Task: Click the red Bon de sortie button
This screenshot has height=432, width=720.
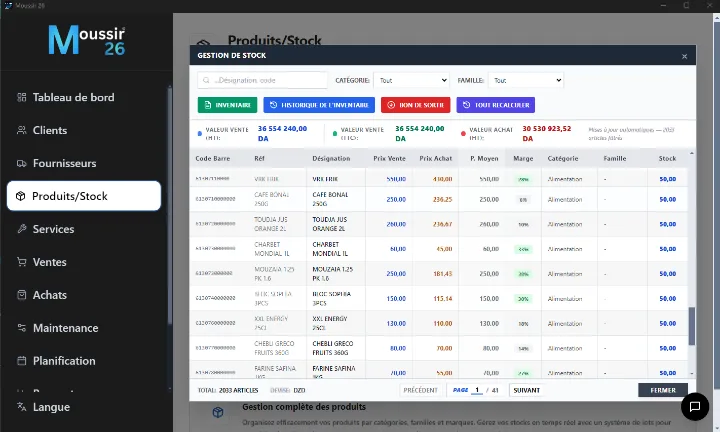Action: click(416, 105)
